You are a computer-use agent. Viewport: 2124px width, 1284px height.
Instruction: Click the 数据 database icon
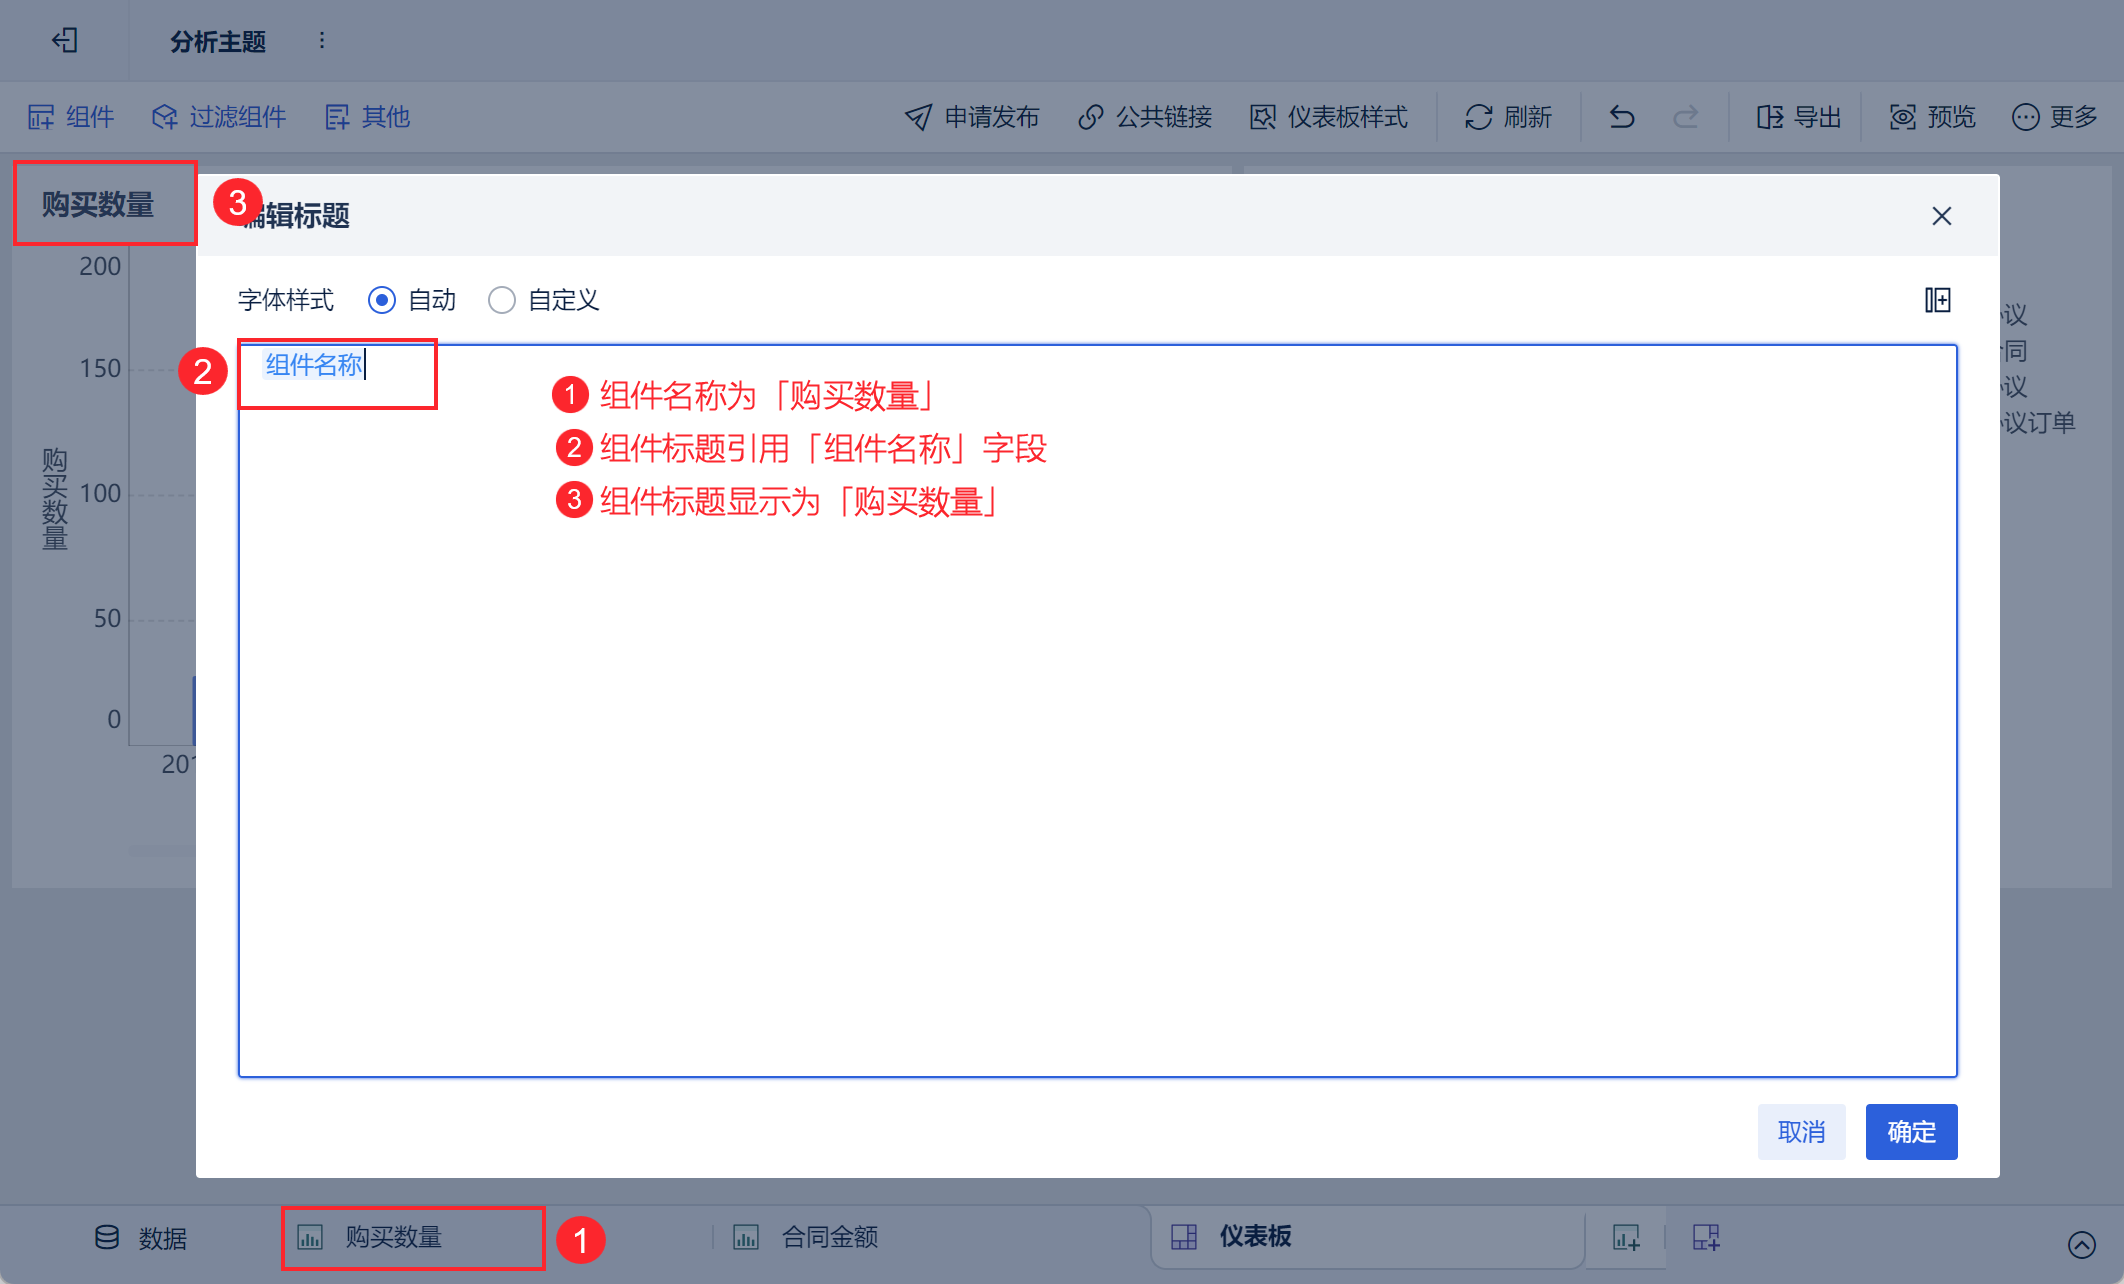[x=107, y=1237]
